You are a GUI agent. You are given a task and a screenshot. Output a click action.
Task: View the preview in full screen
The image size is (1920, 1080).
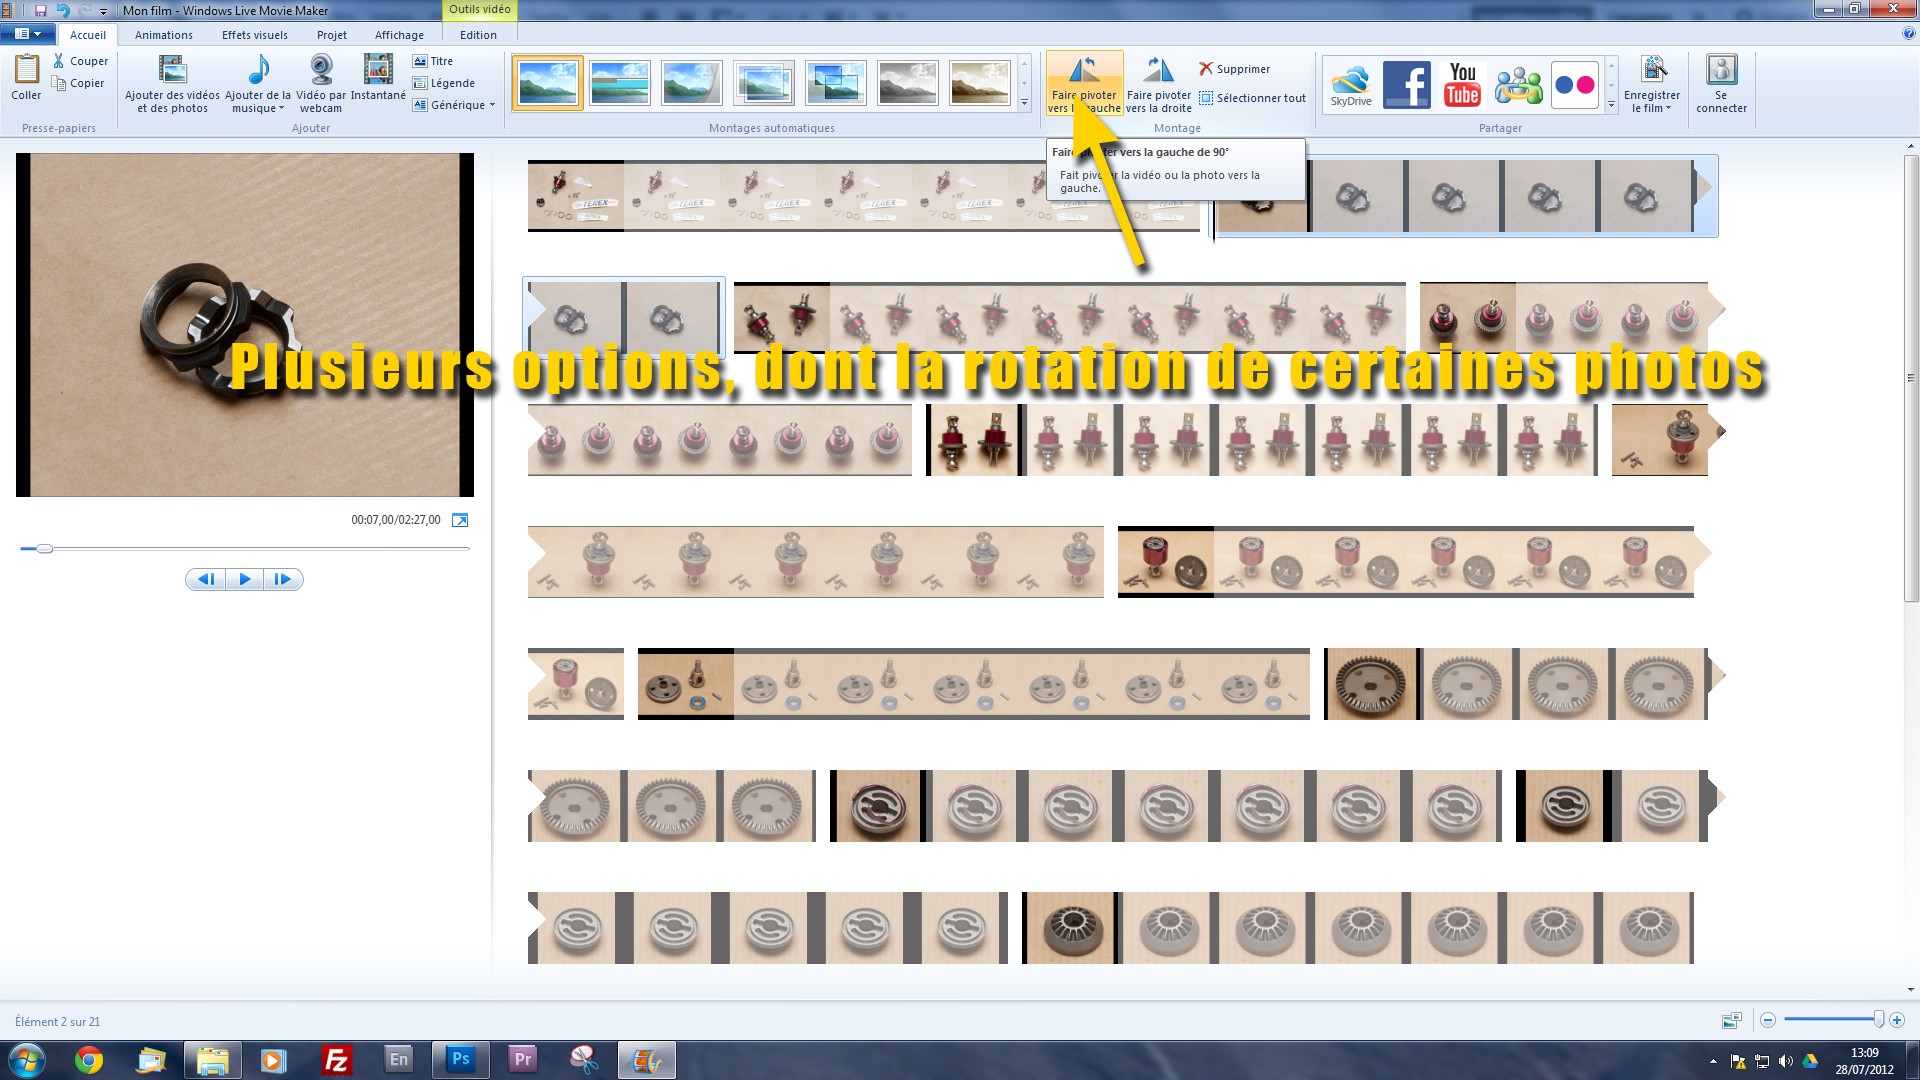tap(460, 520)
